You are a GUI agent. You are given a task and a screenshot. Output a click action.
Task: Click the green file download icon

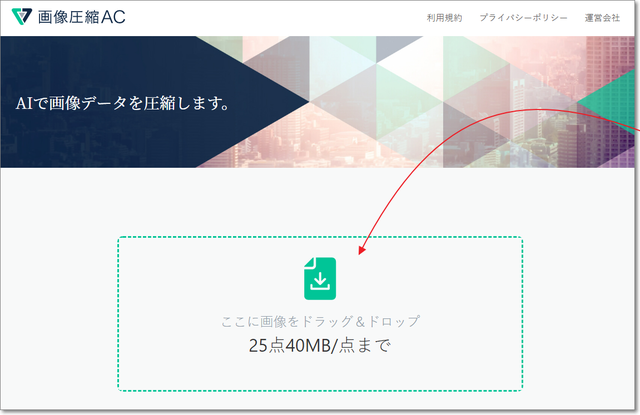[320, 278]
